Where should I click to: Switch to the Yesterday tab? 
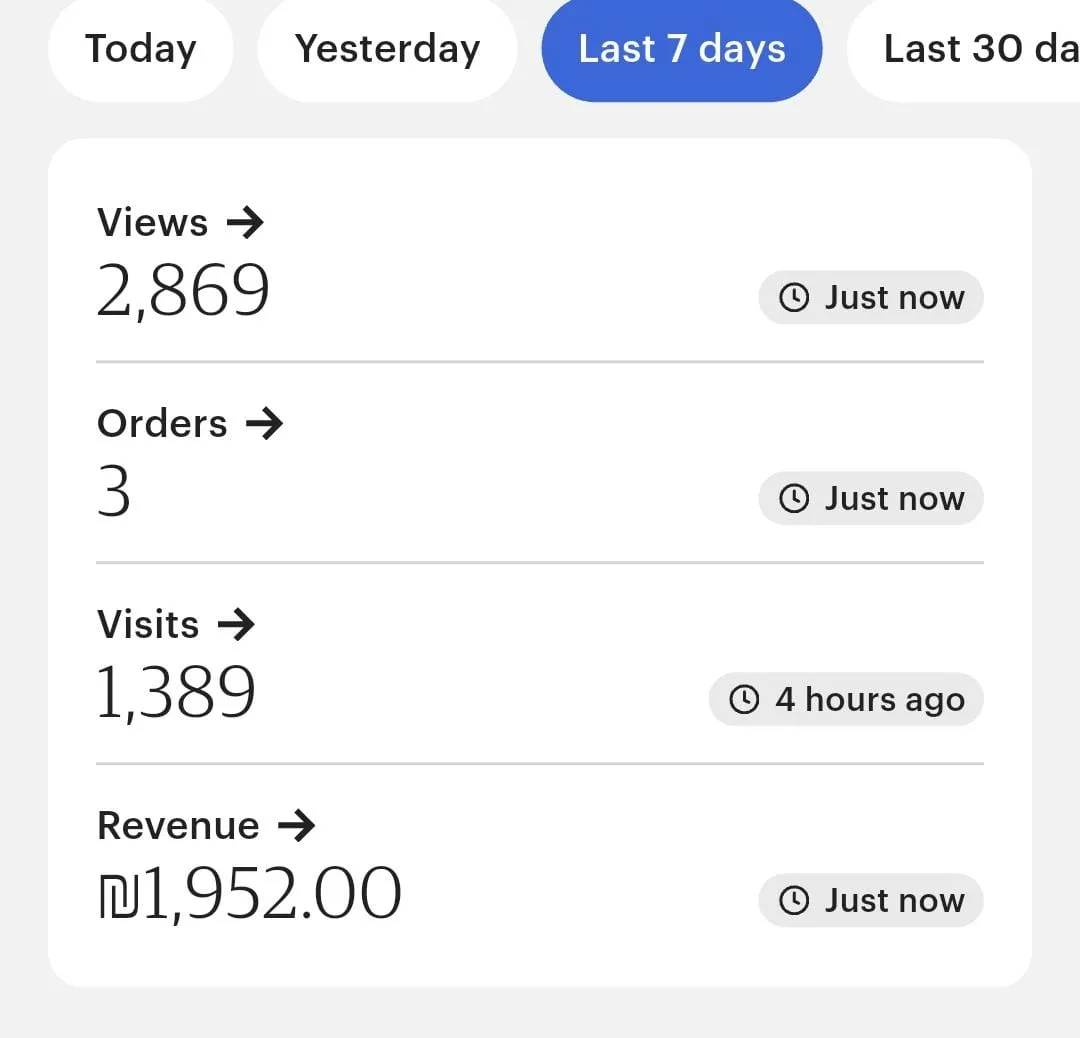coord(387,49)
